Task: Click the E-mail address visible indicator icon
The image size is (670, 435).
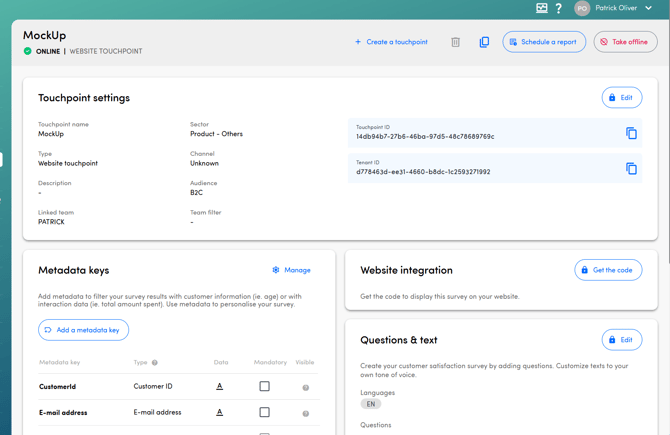Action: pos(306,413)
